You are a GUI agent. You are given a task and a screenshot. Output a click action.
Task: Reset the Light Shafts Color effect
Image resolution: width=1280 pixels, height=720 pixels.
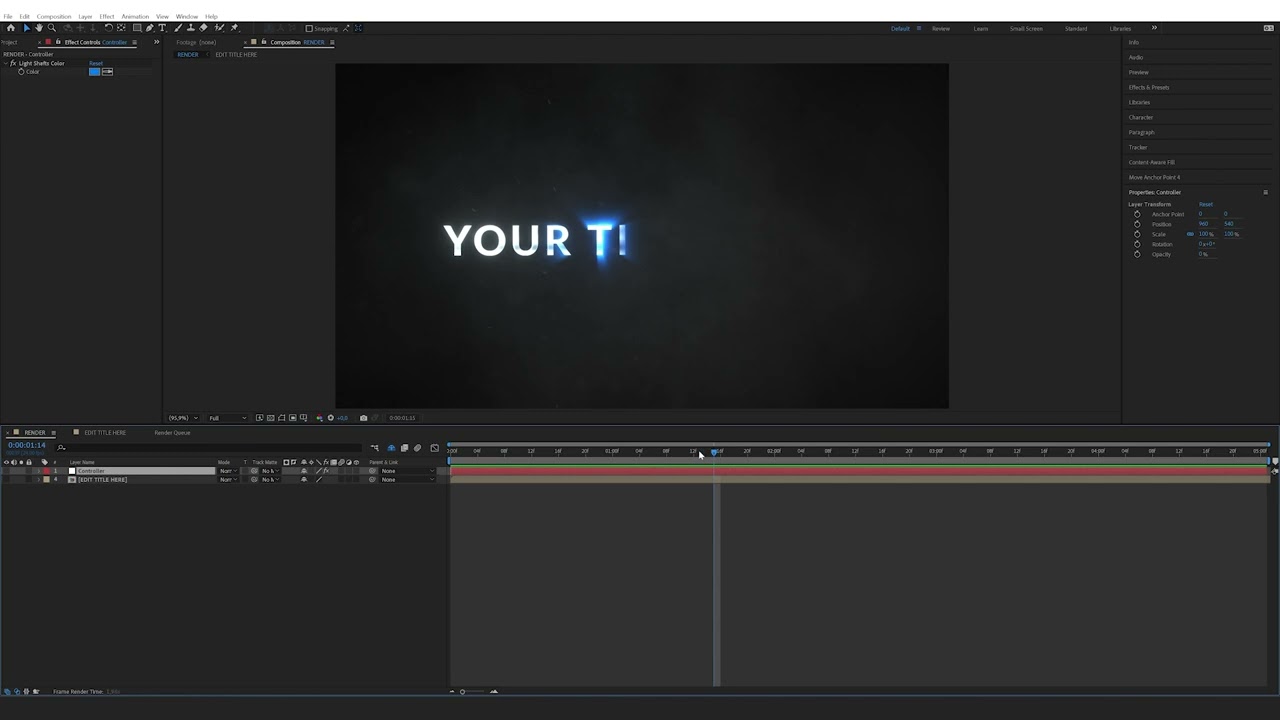tap(96, 63)
